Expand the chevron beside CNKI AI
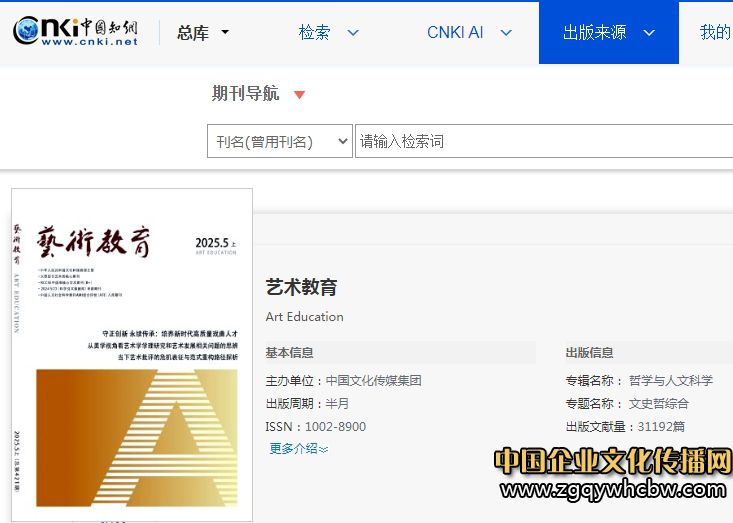The height and width of the screenshot is (523, 733). click(x=506, y=33)
